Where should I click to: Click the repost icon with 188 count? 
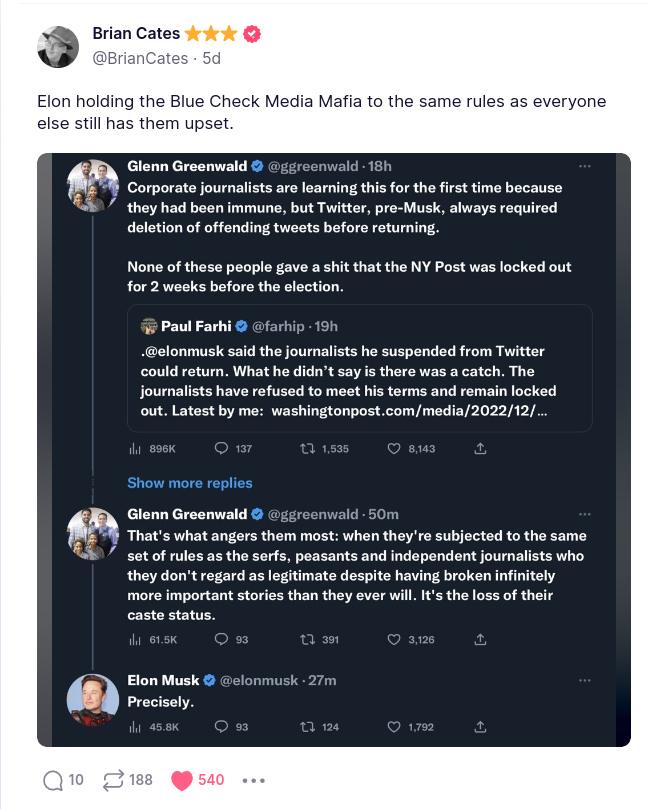click(x=115, y=779)
